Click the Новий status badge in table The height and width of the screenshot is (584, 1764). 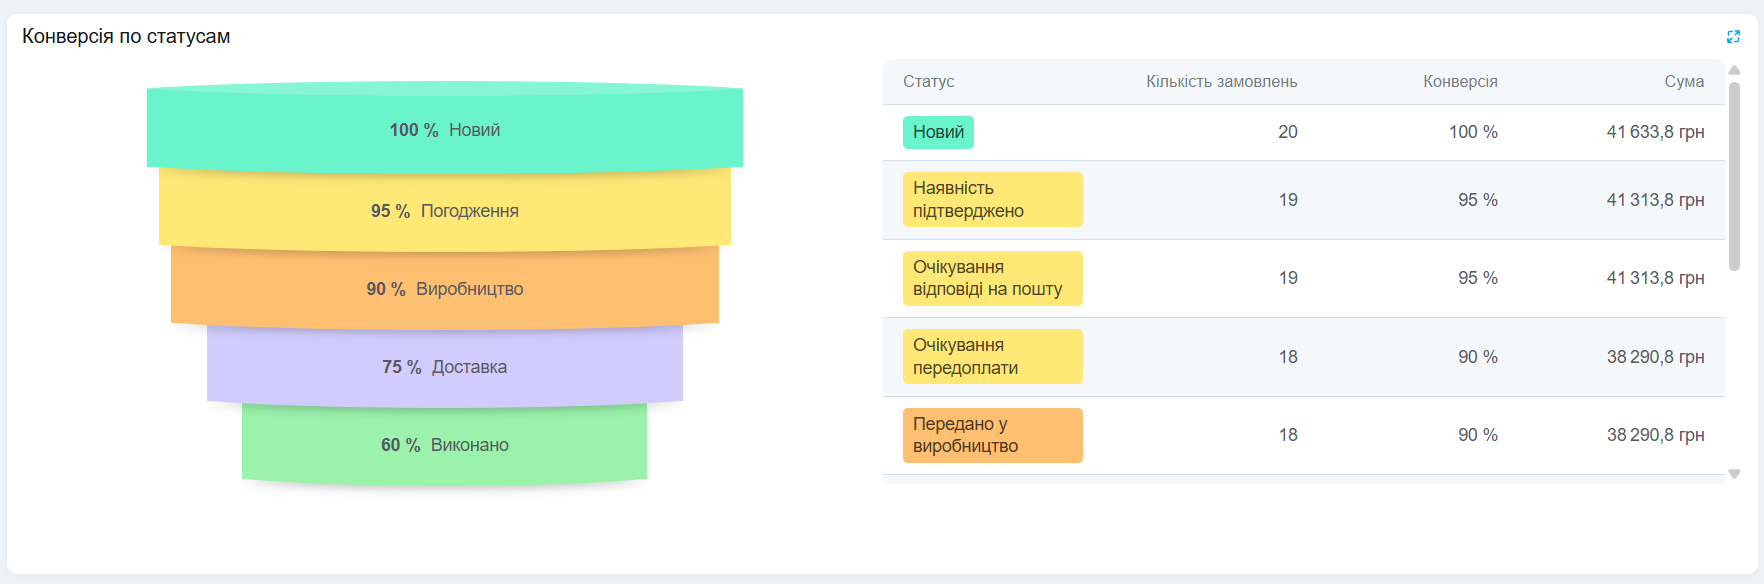click(938, 132)
